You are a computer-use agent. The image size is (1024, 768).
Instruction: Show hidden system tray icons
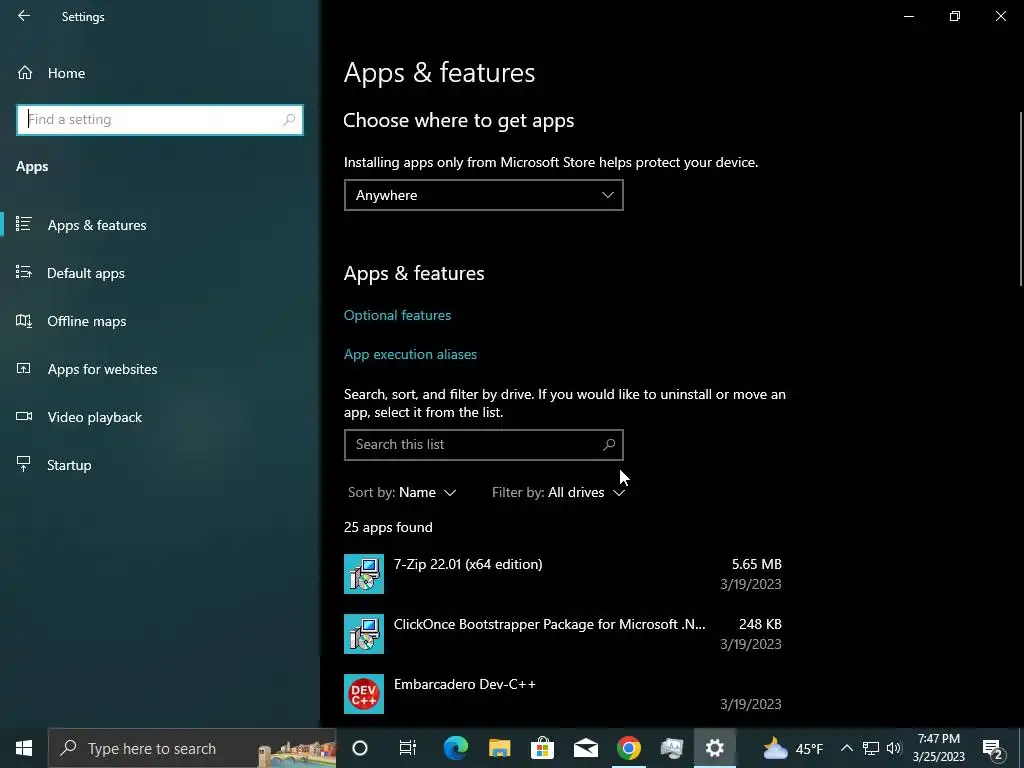pos(846,748)
